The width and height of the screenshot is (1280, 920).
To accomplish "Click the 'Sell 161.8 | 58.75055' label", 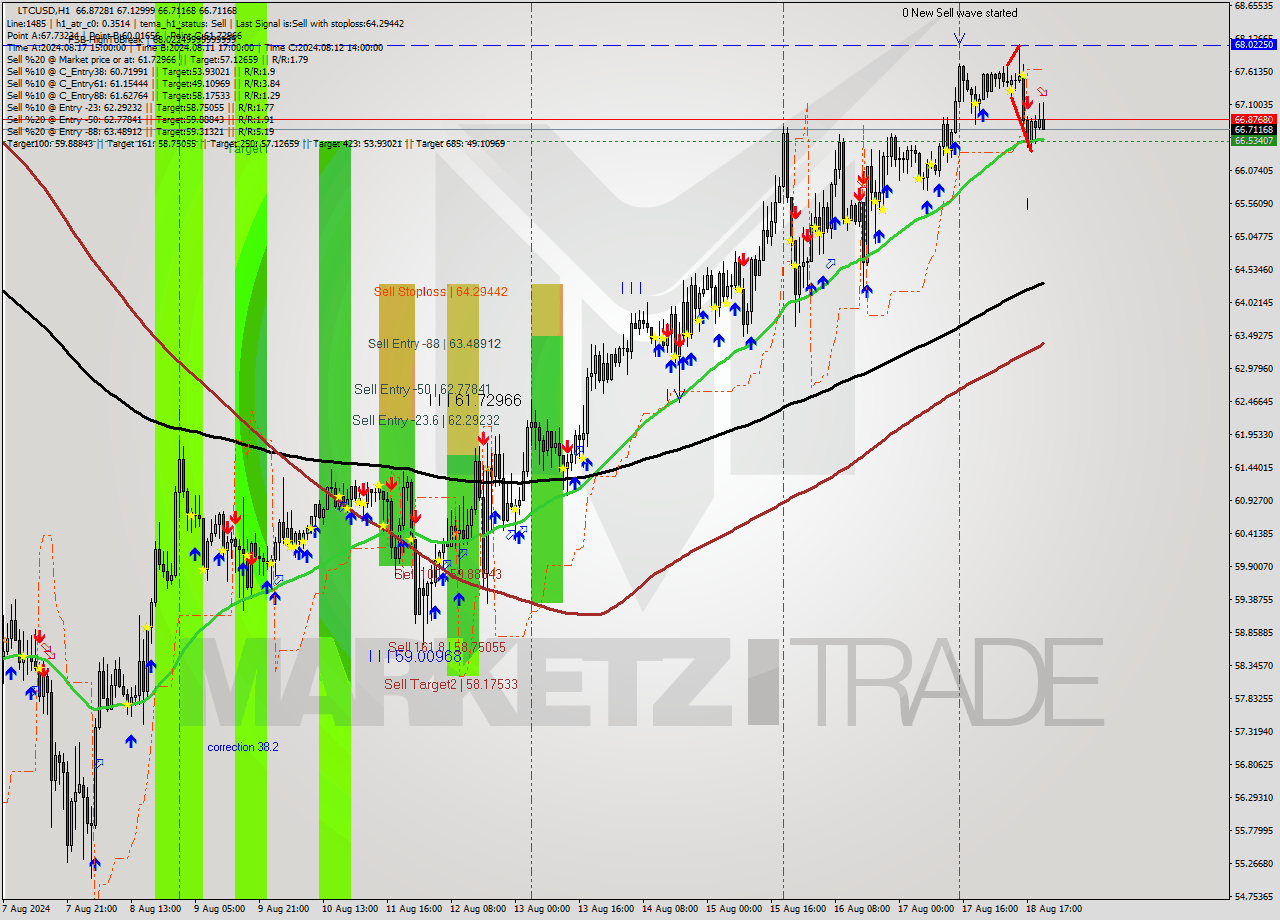I will 447,648.
